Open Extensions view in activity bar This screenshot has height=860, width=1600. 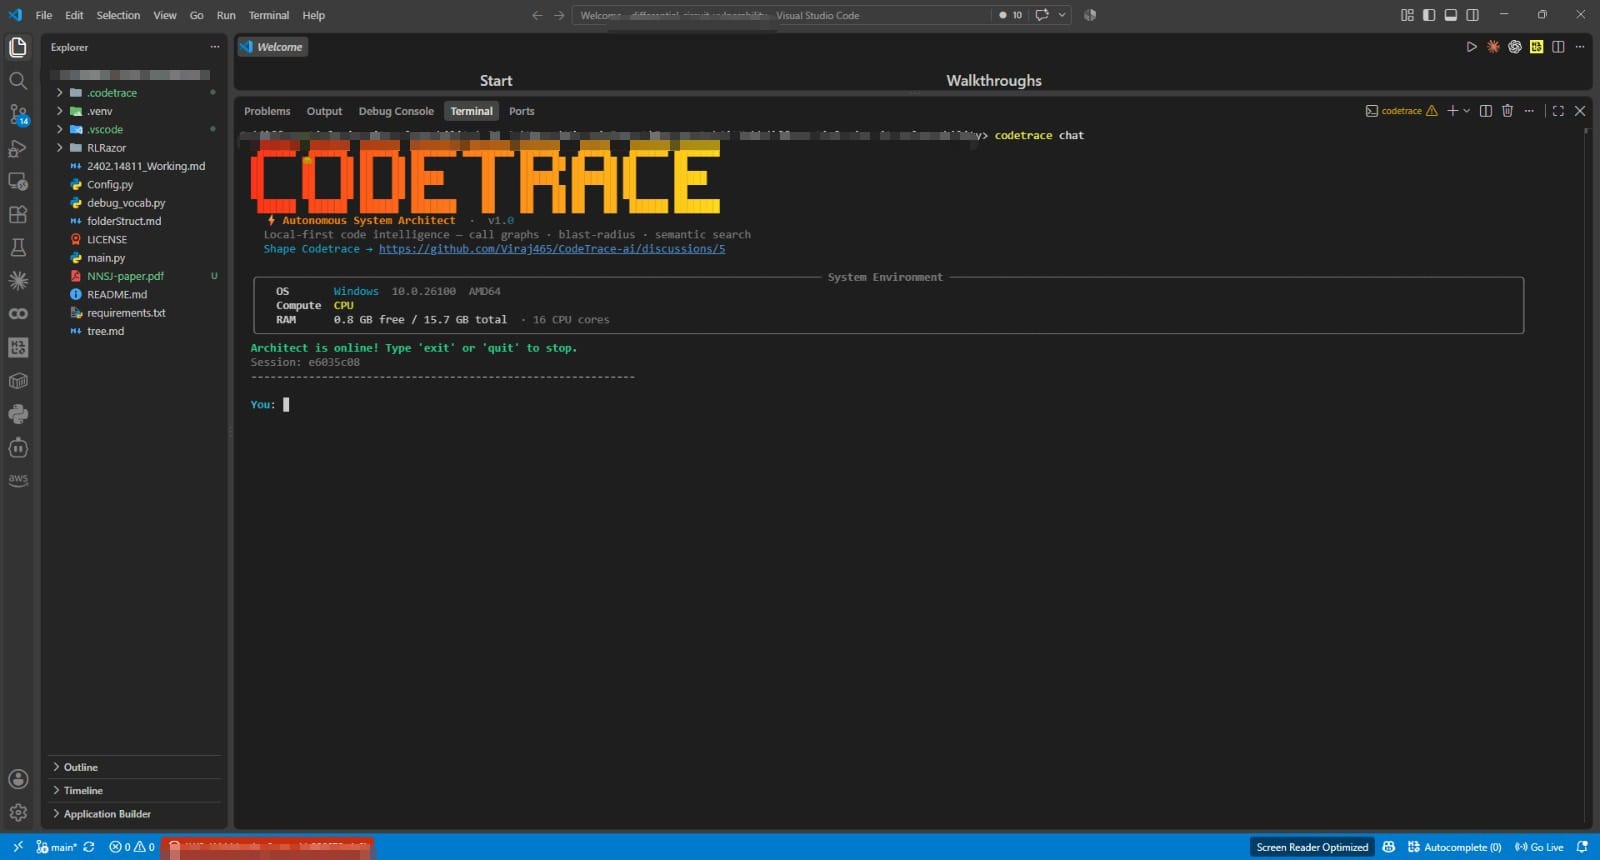coord(18,214)
